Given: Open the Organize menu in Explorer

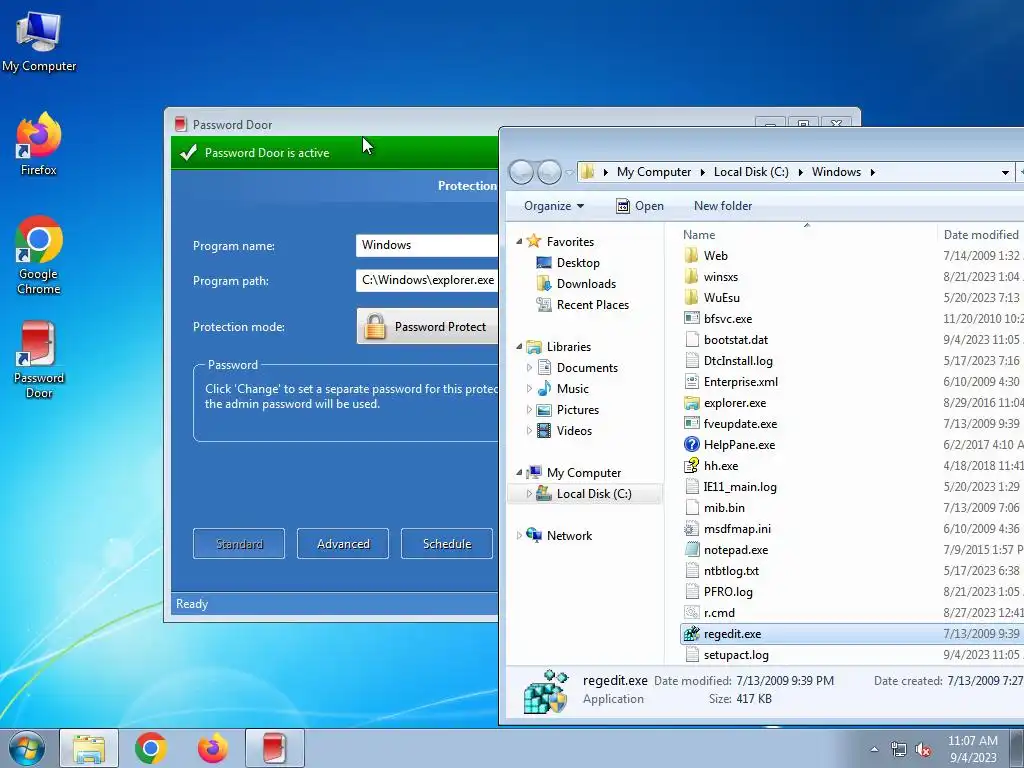Looking at the screenshot, I should [x=554, y=206].
